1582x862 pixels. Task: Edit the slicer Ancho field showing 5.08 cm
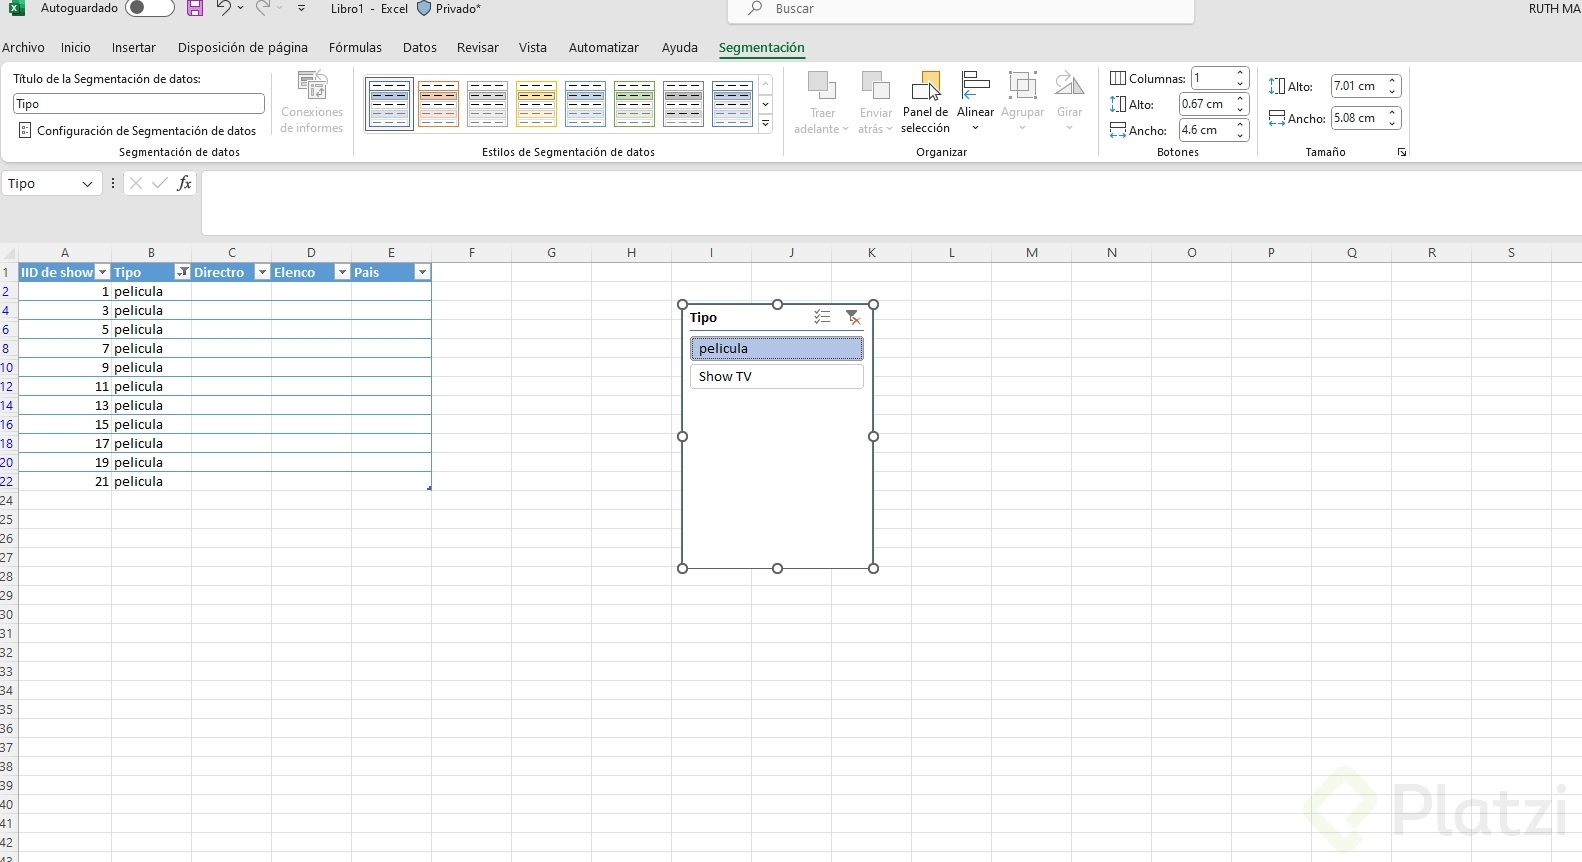(x=1357, y=118)
